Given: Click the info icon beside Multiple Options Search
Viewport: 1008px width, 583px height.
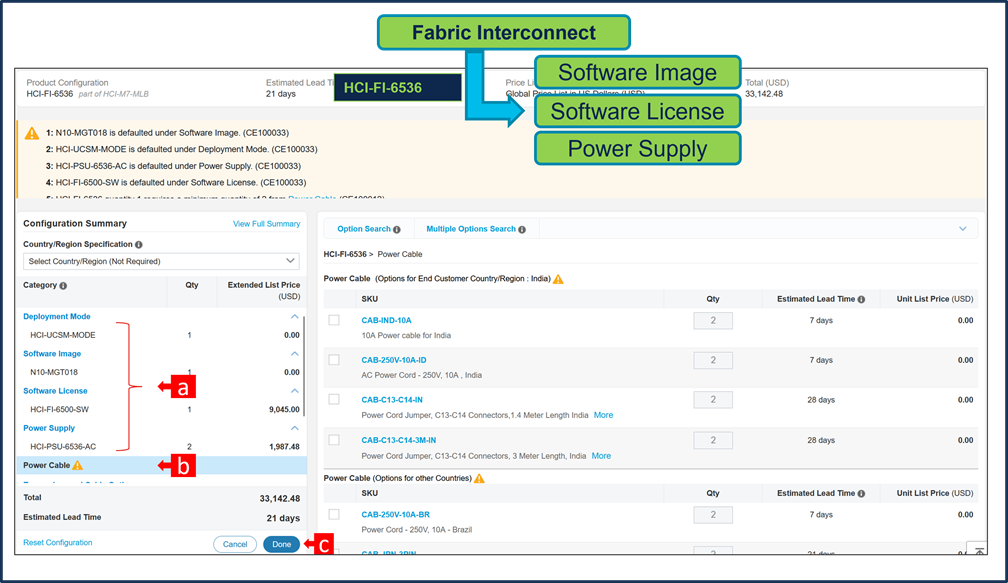Looking at the screenshot, I should pos(522,229).
